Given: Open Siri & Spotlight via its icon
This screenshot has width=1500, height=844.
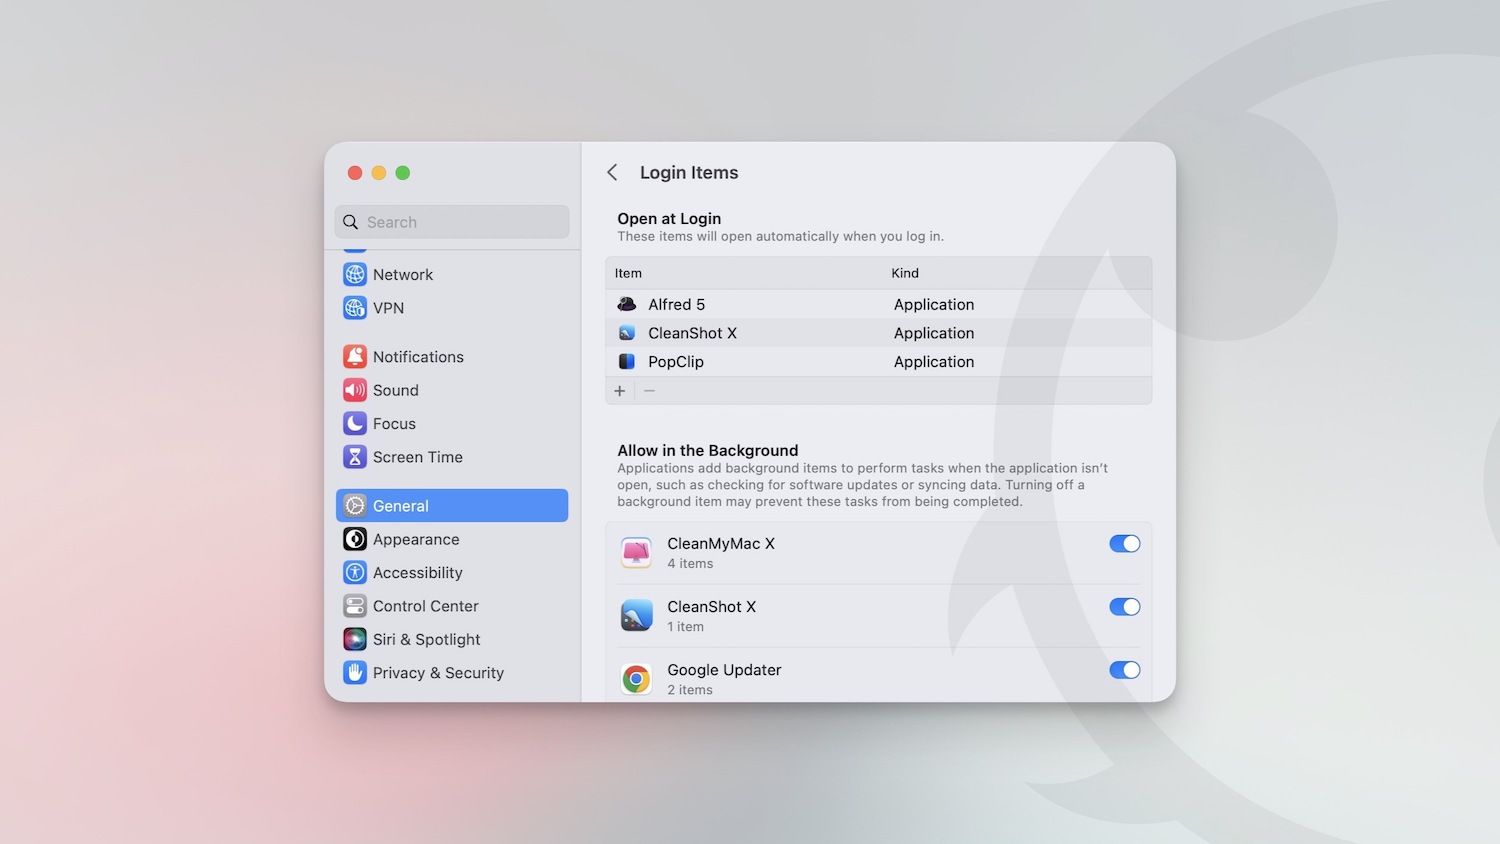Looking at the screenshot, I should pos(355,639).
